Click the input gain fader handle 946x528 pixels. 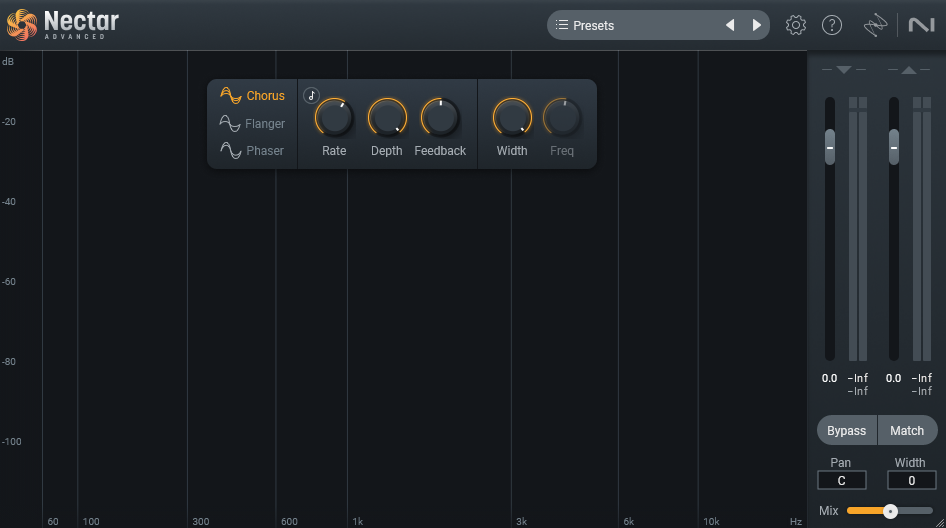tap(830, 147)
